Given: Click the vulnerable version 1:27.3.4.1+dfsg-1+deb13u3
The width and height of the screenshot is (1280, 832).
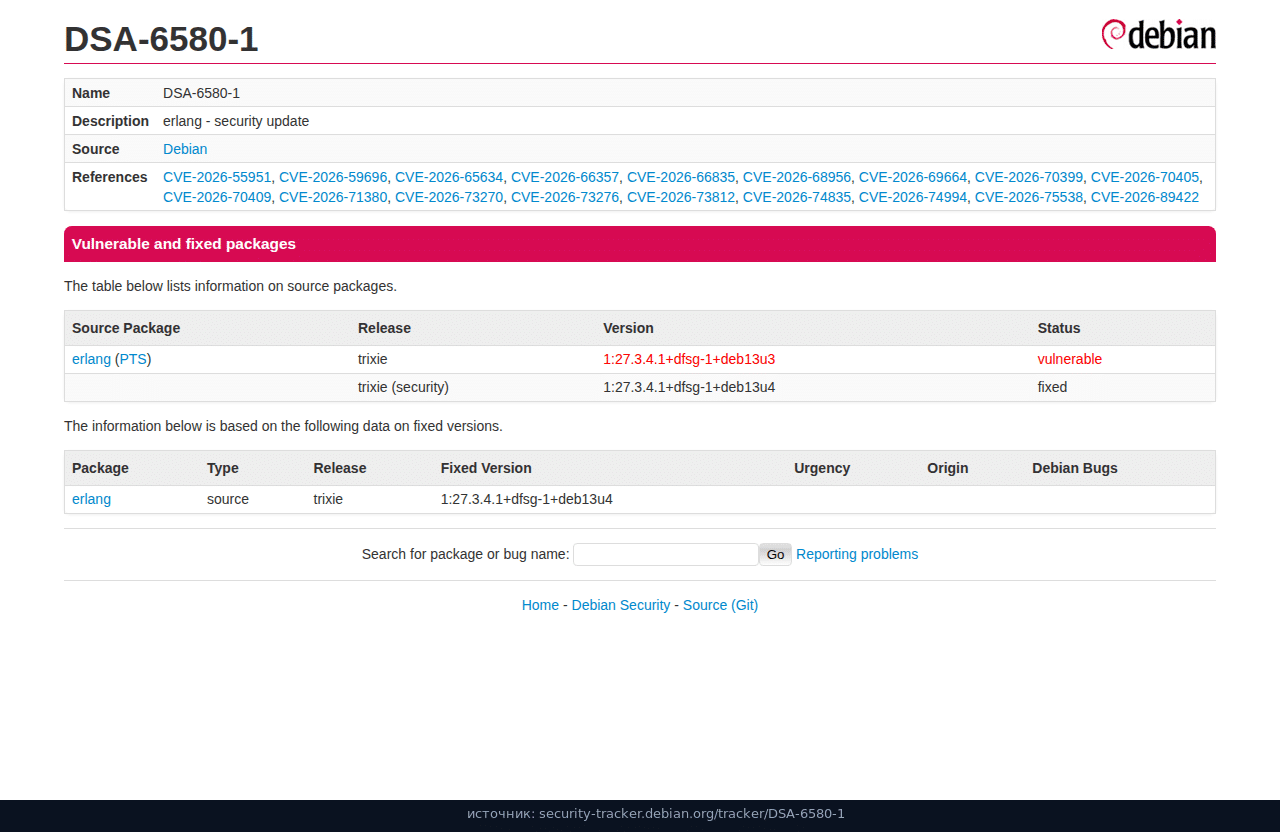Looking at the screenshot, I should (689, 359).
